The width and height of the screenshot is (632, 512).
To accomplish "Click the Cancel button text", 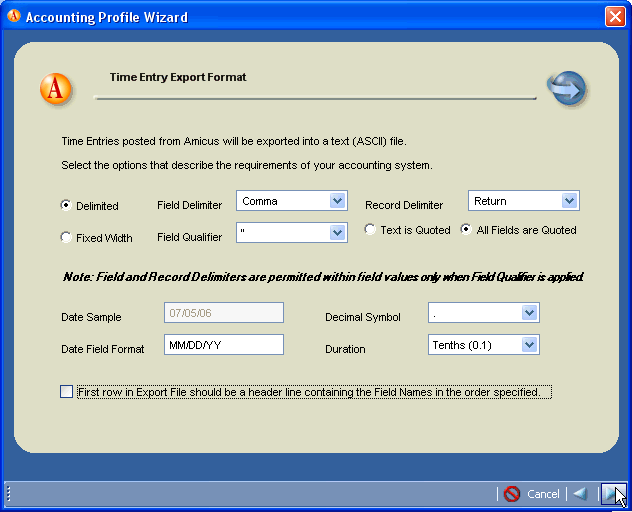I will [543, 494].
